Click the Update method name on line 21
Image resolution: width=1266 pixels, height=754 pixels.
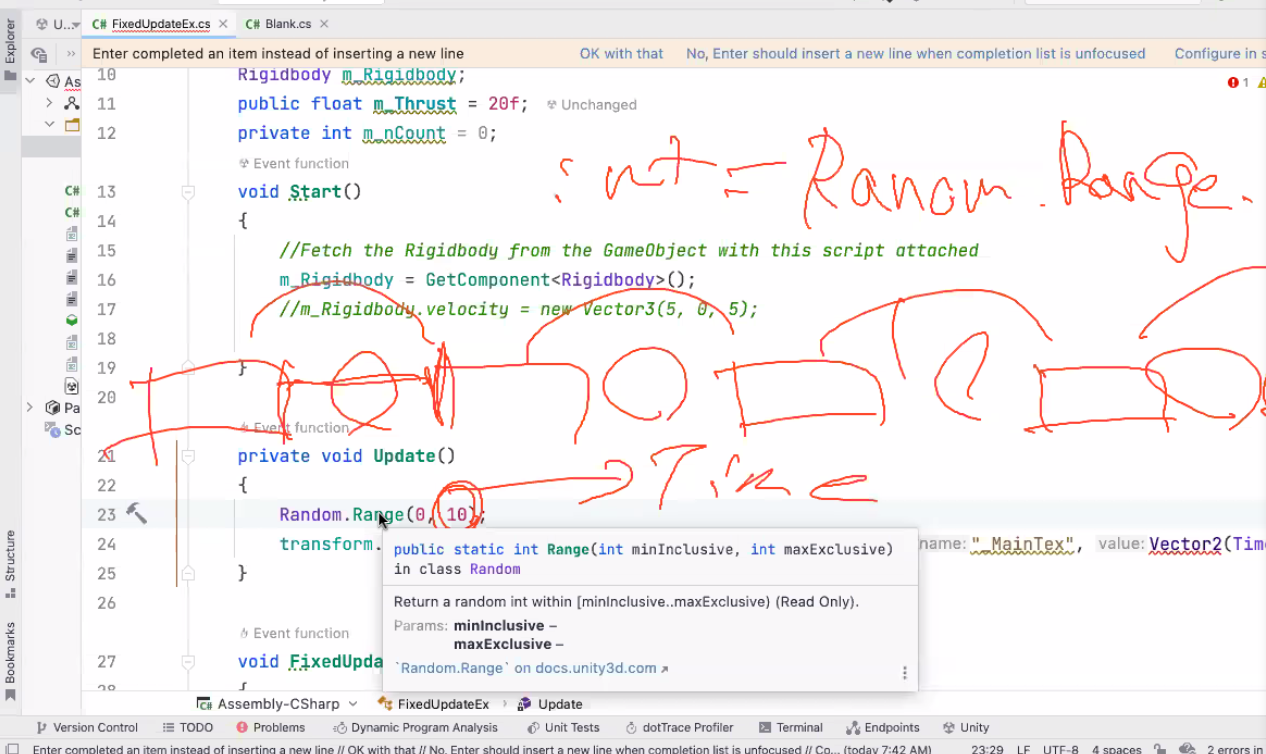404,456
